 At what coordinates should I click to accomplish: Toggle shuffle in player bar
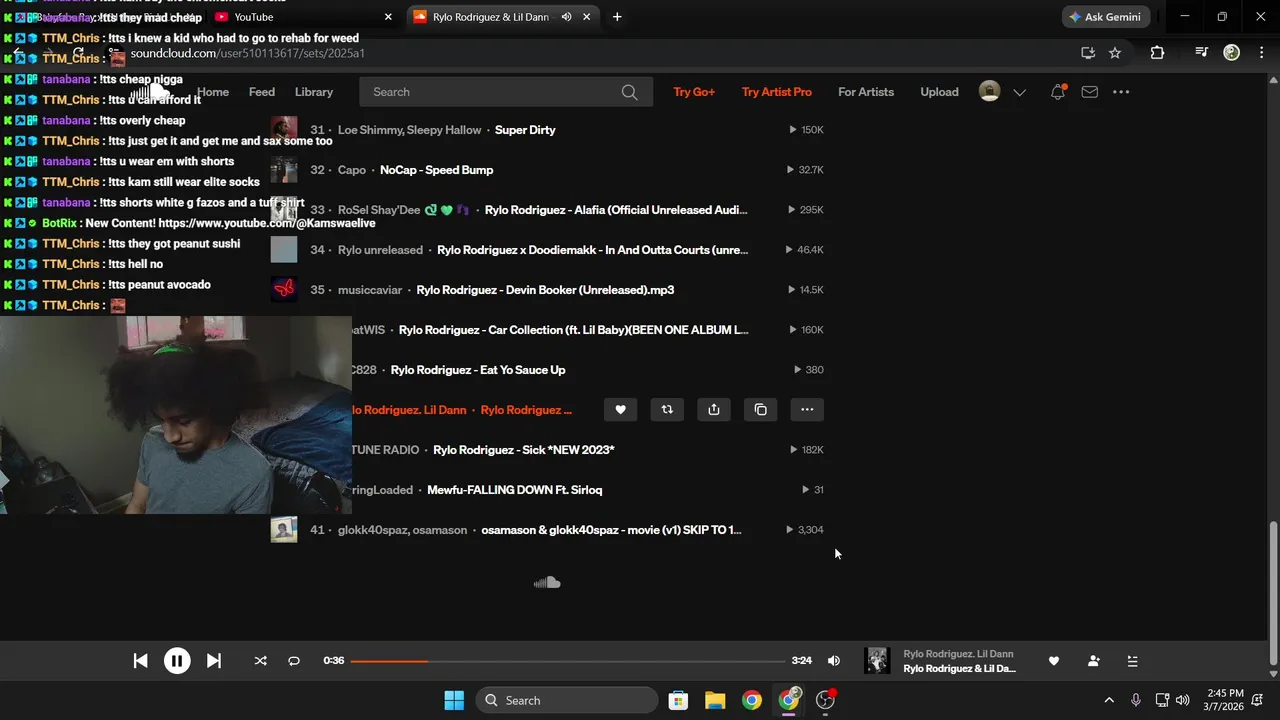click(x=260, y=661)
